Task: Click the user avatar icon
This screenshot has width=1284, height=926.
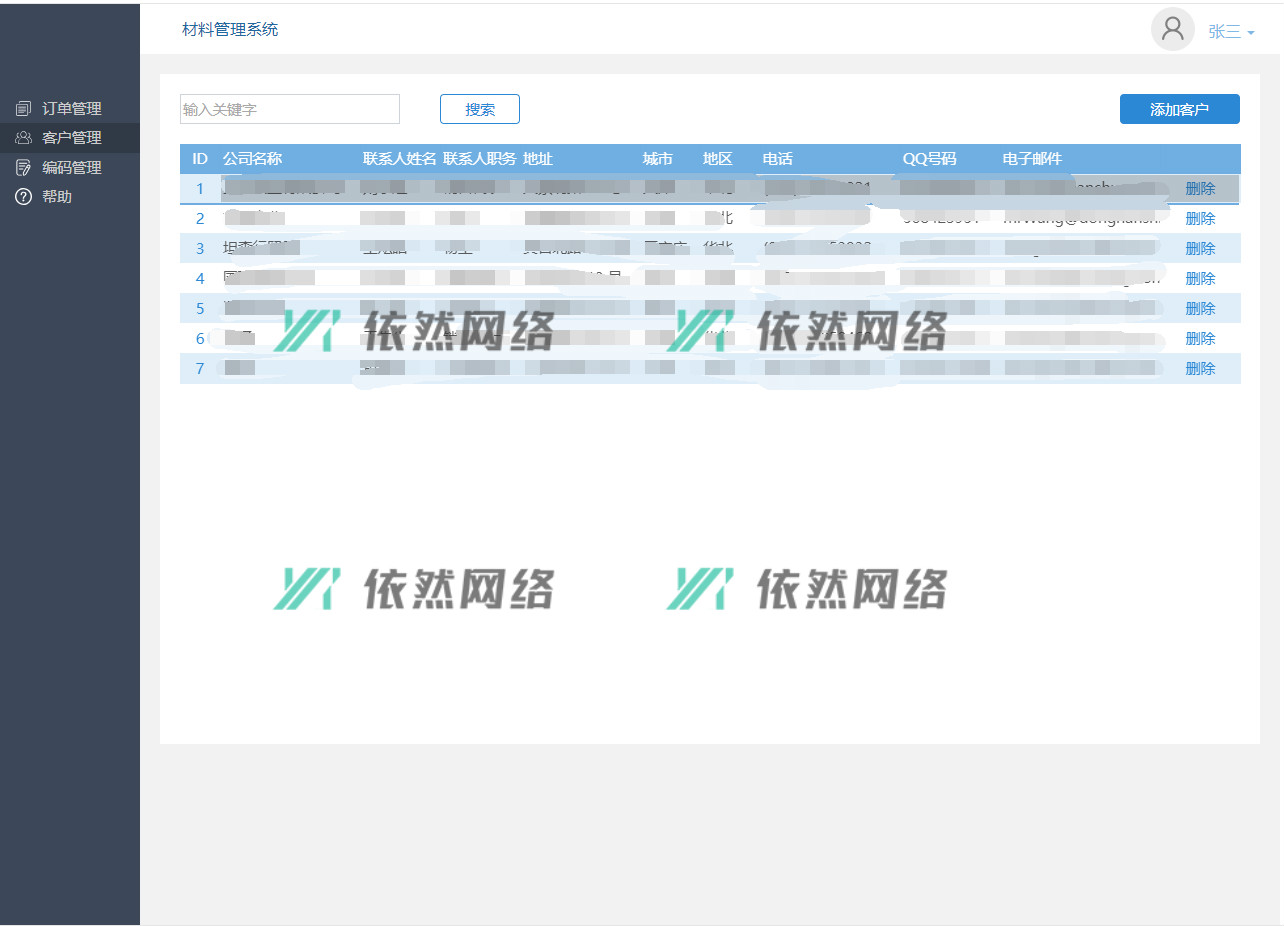Action: 1172,29
